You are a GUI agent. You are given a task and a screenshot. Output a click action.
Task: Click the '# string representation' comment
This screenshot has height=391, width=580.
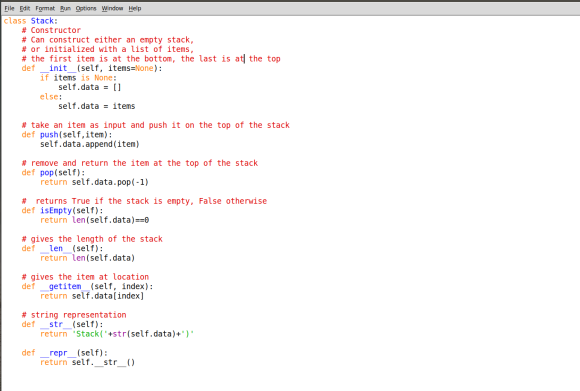coord(74,315)
